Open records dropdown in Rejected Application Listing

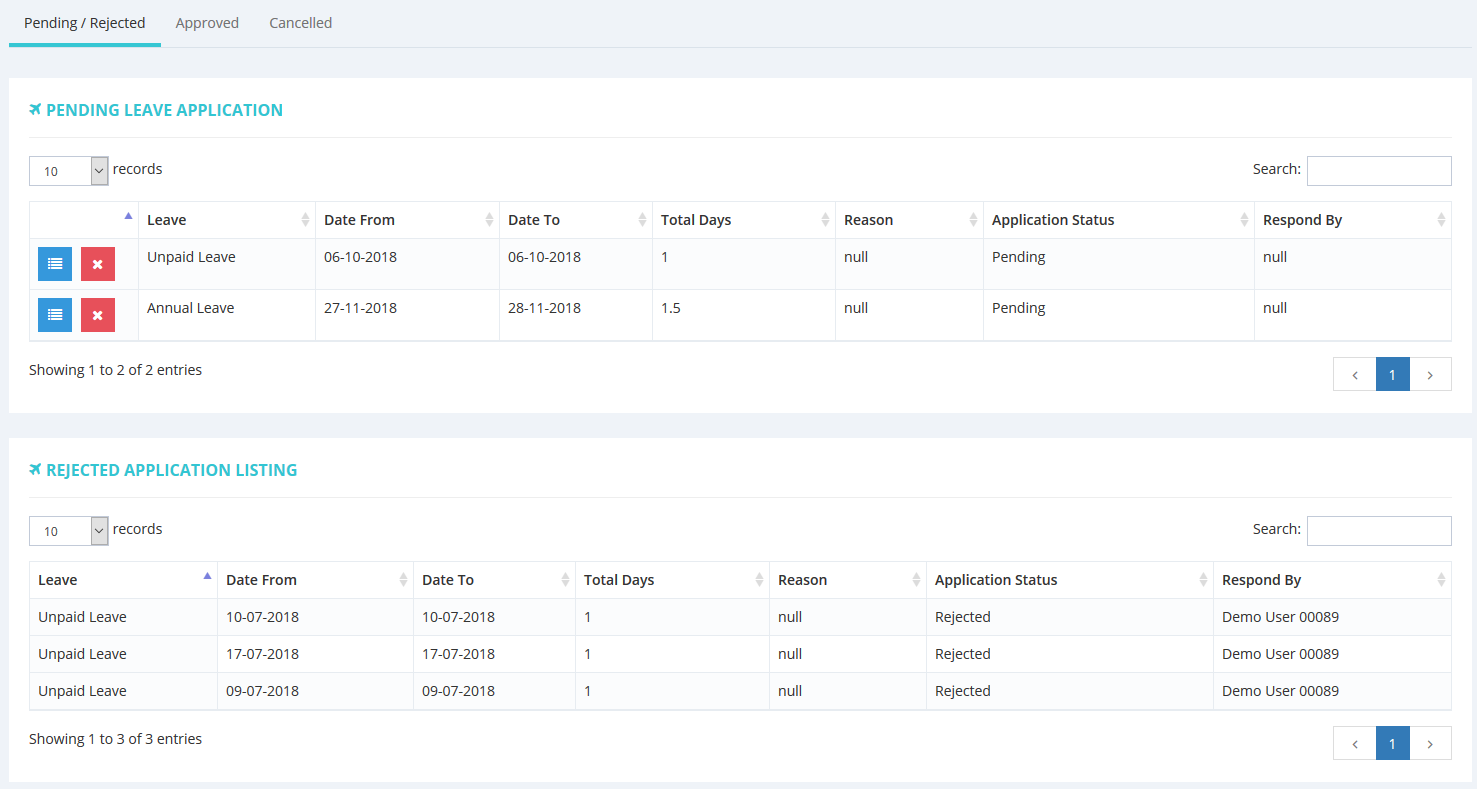69,531
